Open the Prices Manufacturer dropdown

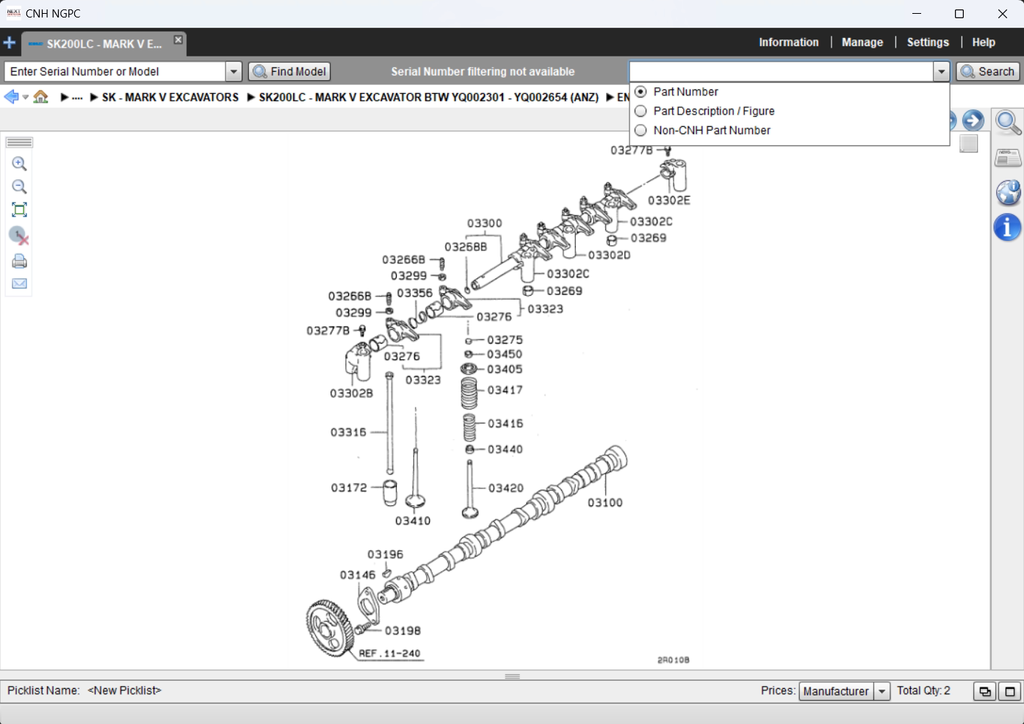coord(881,691)
